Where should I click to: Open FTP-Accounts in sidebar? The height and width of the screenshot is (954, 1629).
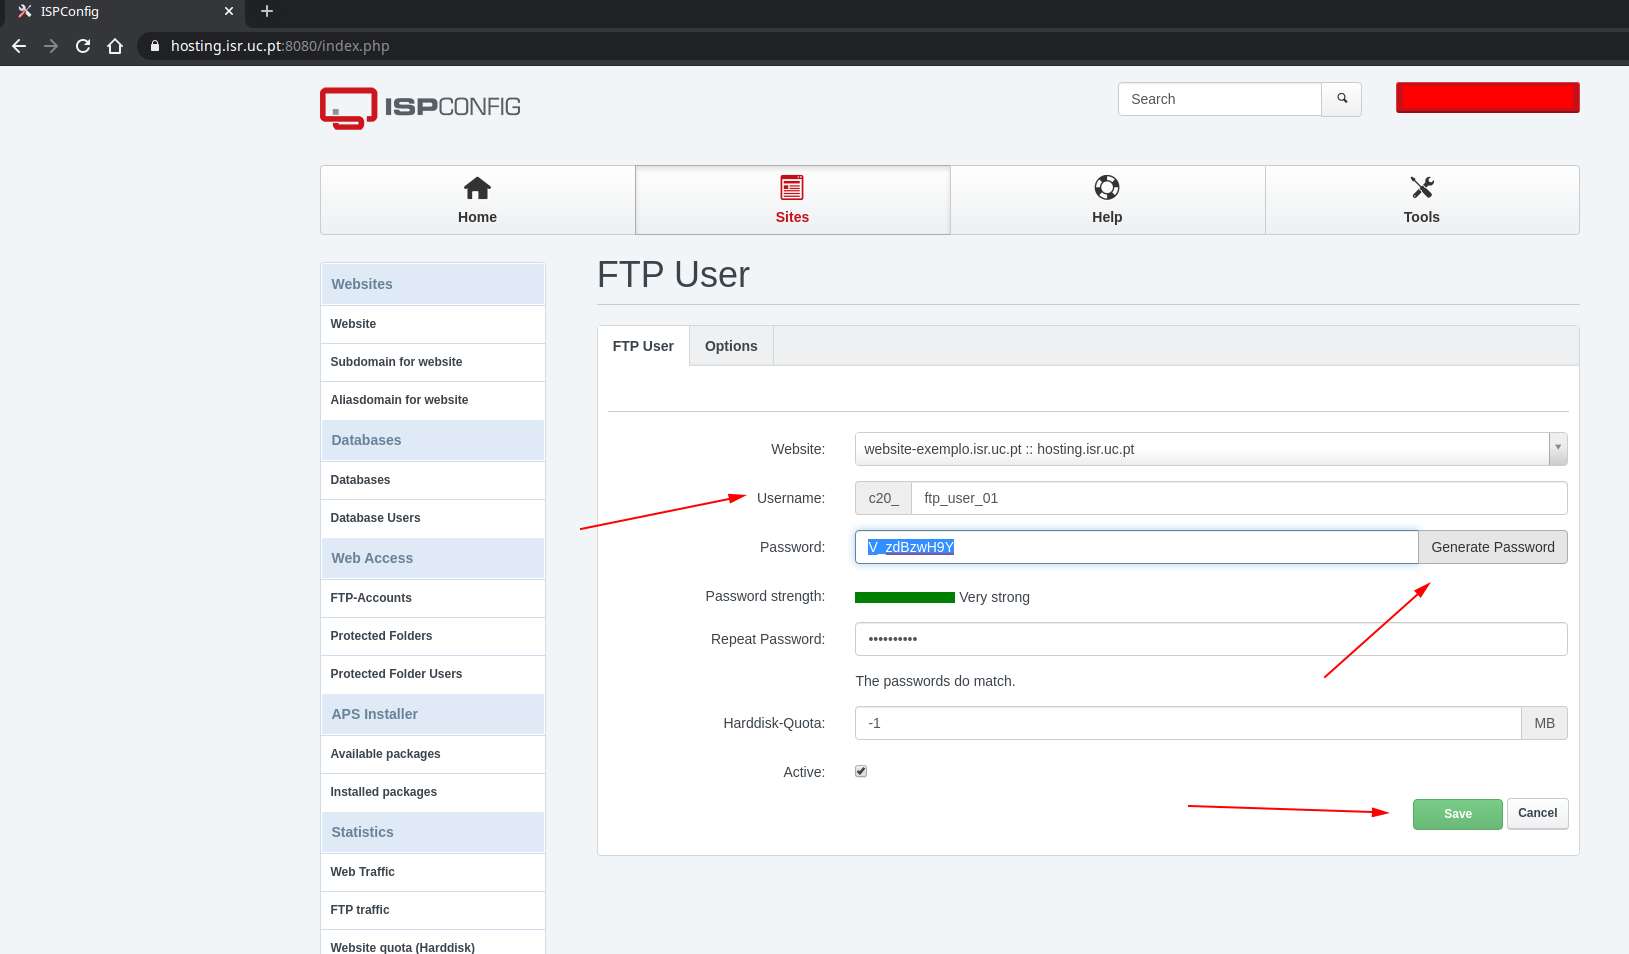(x=433, y=598)
